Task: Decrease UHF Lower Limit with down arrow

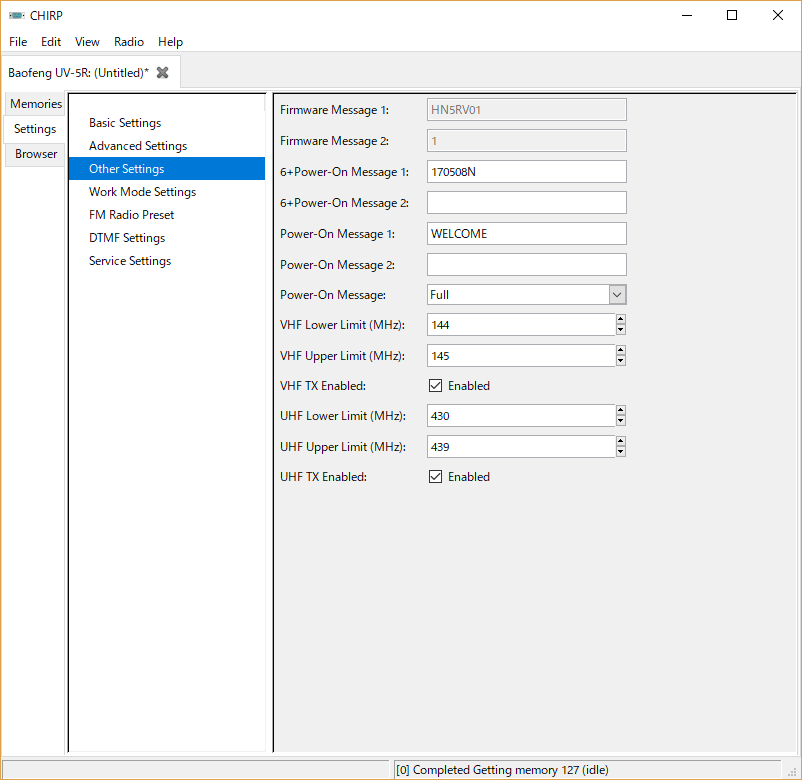Action: (x=620, y=421)
